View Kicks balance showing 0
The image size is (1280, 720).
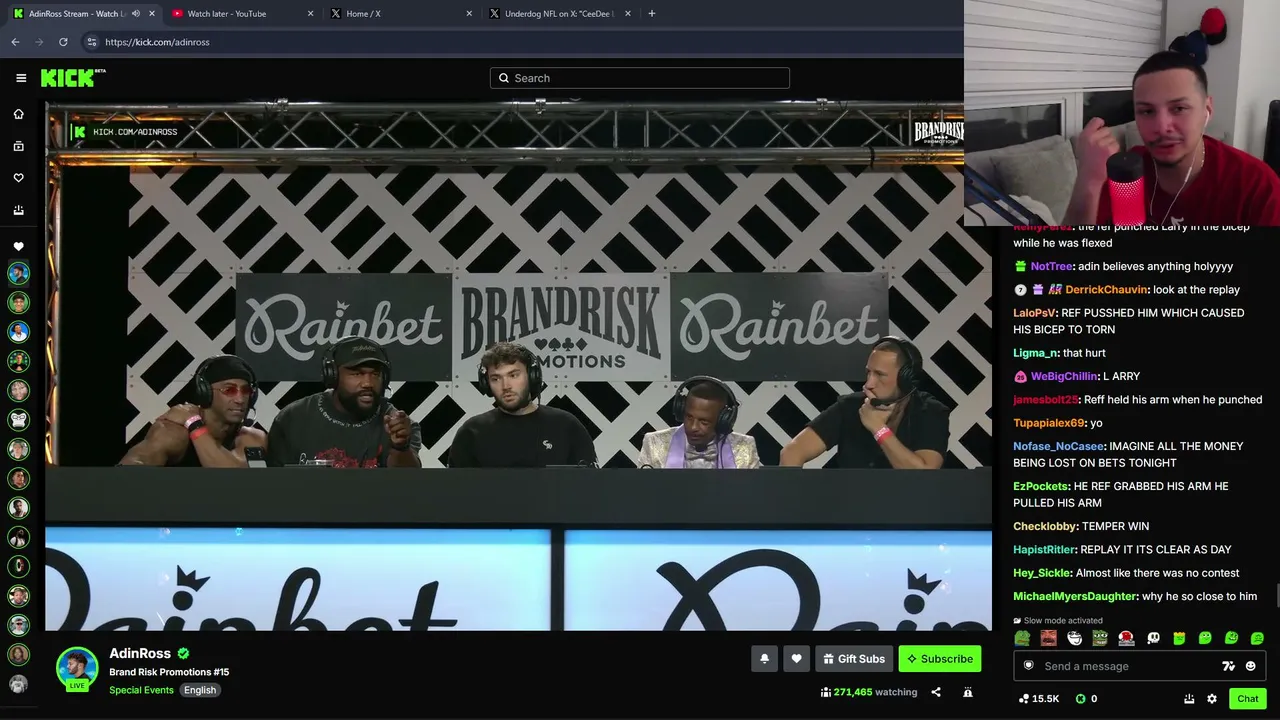[1086, 699]
